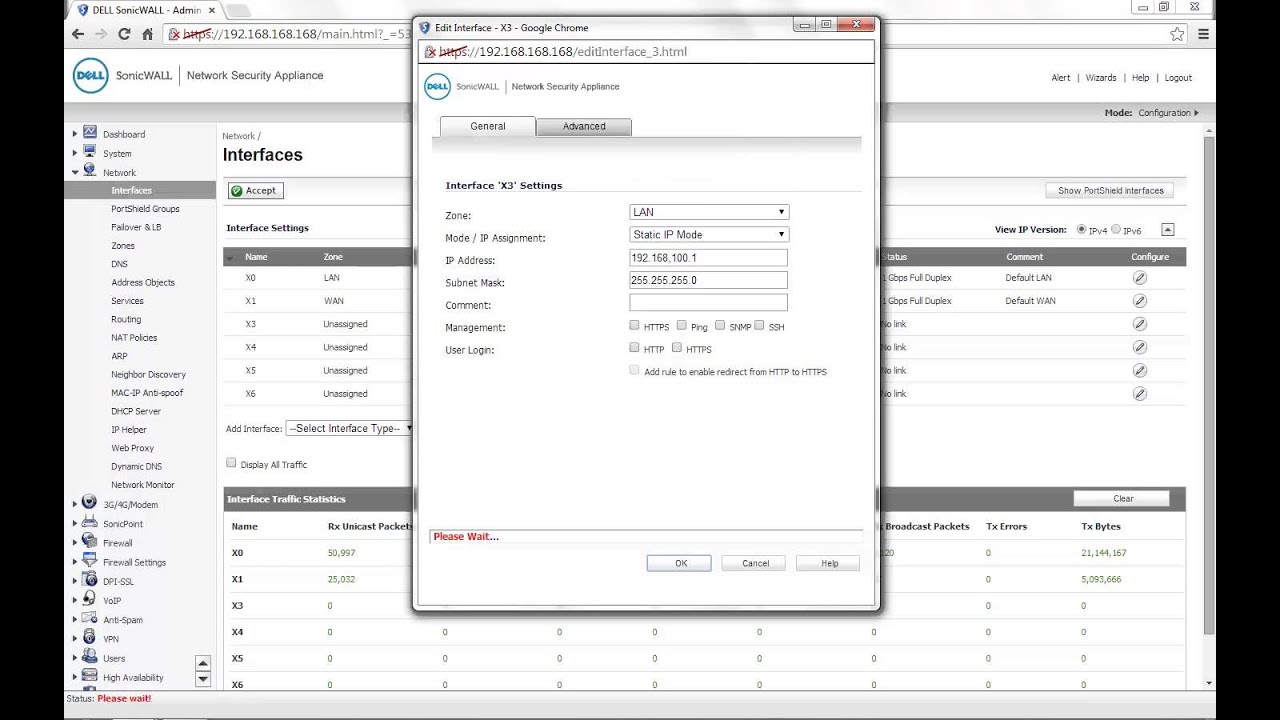Click Show PortShield Interfaces button

[x=1110, y=190]
